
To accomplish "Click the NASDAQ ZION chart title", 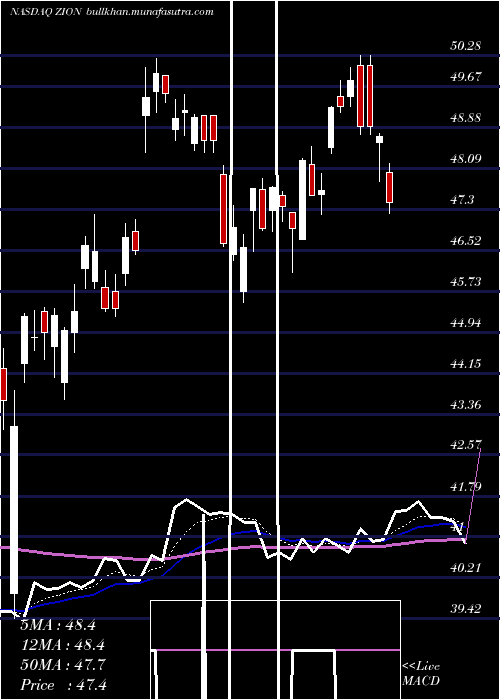I will [46, 12].
